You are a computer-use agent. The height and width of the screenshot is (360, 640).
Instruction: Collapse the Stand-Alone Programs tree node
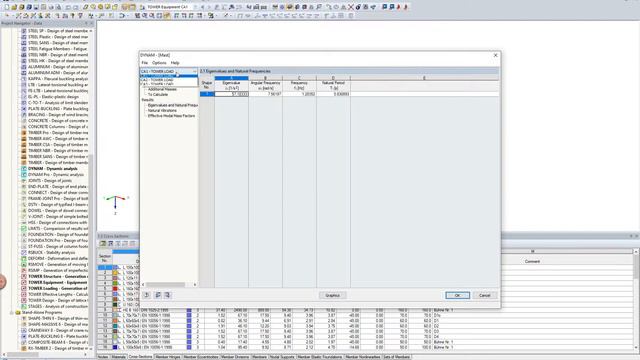(x=12, y=312)
